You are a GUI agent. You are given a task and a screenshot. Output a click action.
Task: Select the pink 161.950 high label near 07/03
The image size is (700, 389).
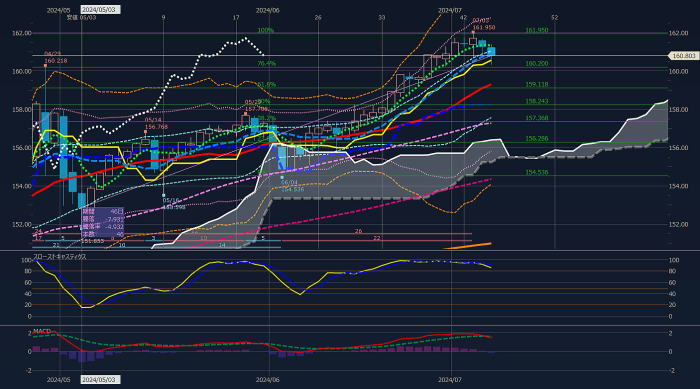click(x=484, y=28)
